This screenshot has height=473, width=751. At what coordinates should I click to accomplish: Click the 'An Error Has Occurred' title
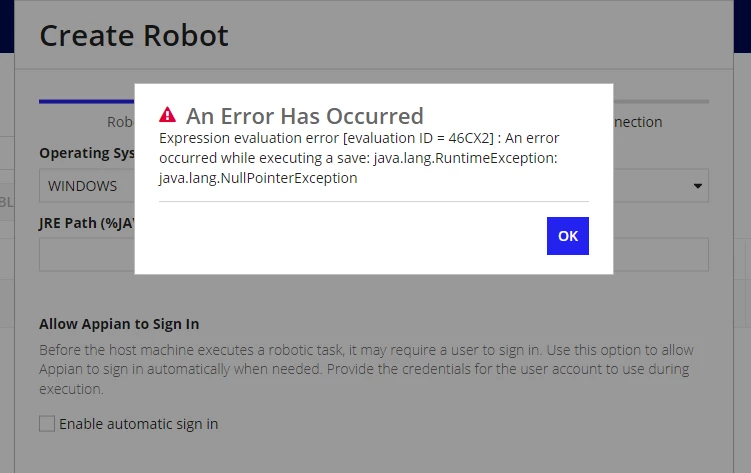(x=305, y=116)
